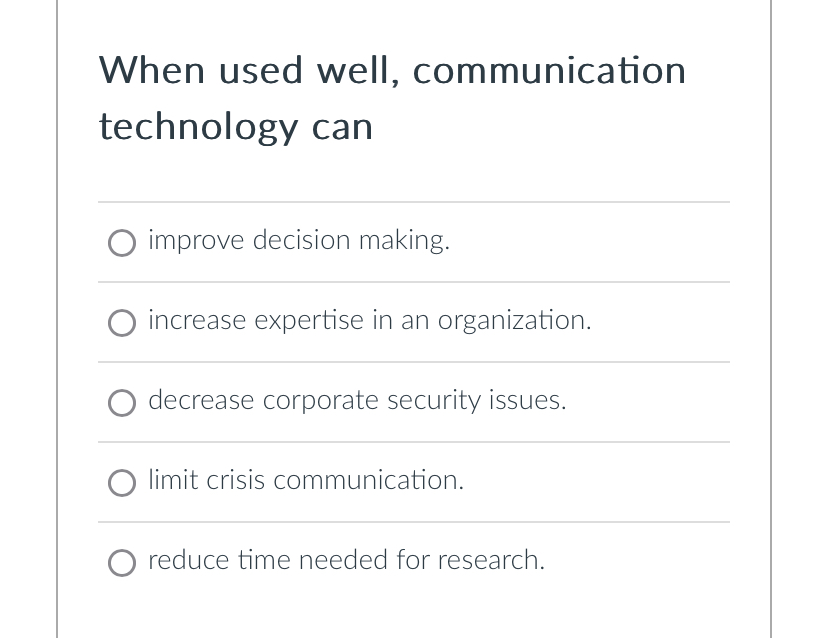Image resolution: width=828 pixels, height=638 pixels.
Task: Choose 'decrease corporate security issues' answer
Action: (x=122, y=403)
